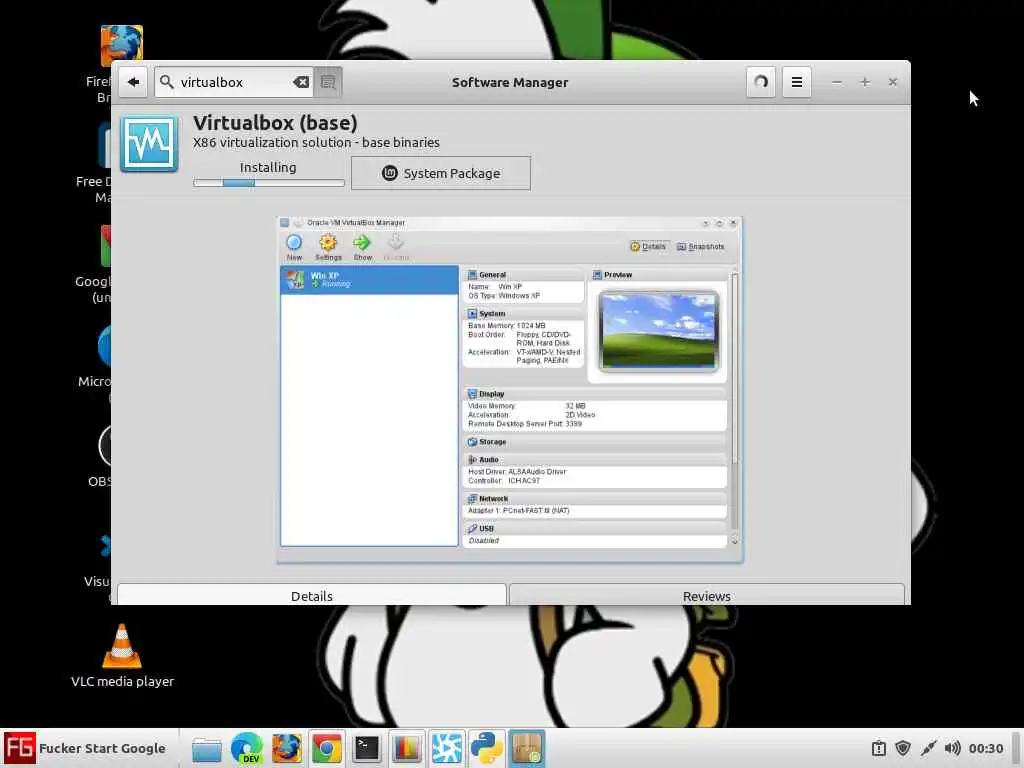Open the file manager in taskbar
The width and height of the screenshot is (1024, 768).
point(206,748)
